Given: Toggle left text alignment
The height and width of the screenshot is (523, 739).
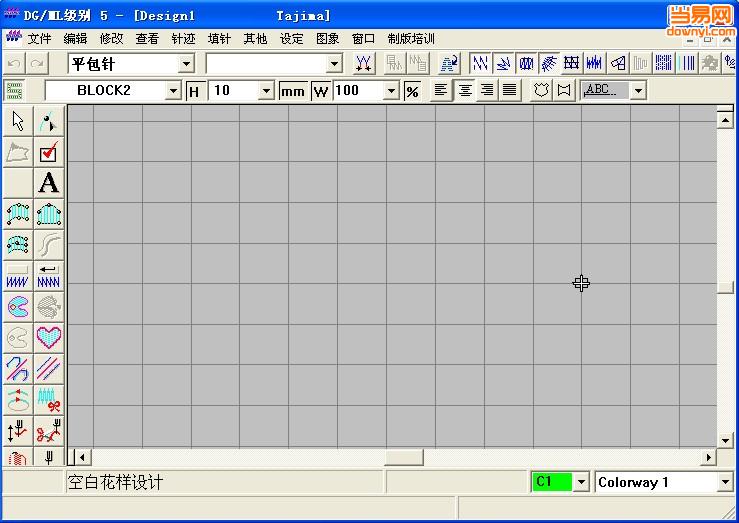Looking at the screenshot, I should pos(441,90).
